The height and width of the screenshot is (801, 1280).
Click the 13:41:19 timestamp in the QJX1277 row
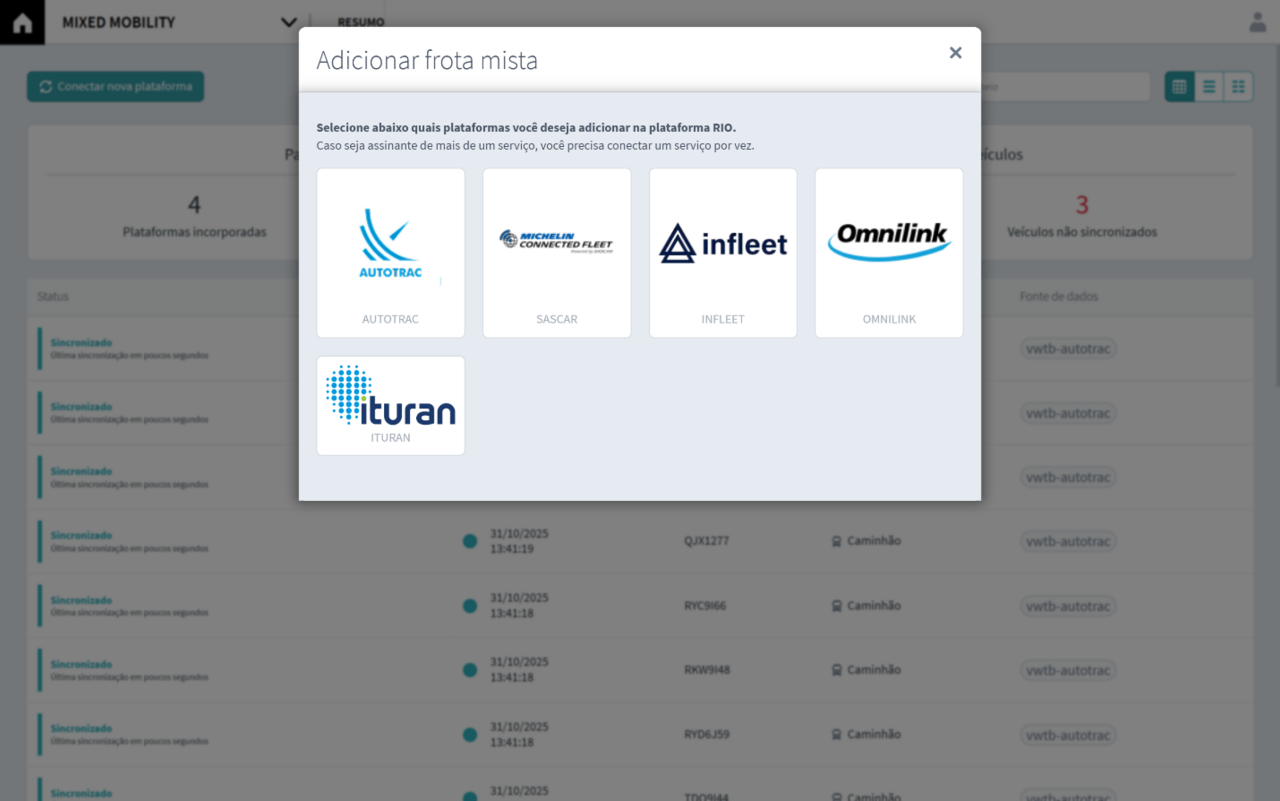click(512, 549)
